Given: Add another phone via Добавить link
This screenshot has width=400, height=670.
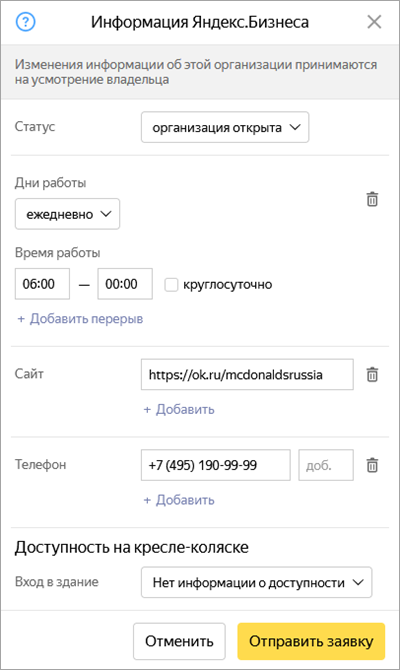Looking at the screenshot, I should (x=179, y=500).
